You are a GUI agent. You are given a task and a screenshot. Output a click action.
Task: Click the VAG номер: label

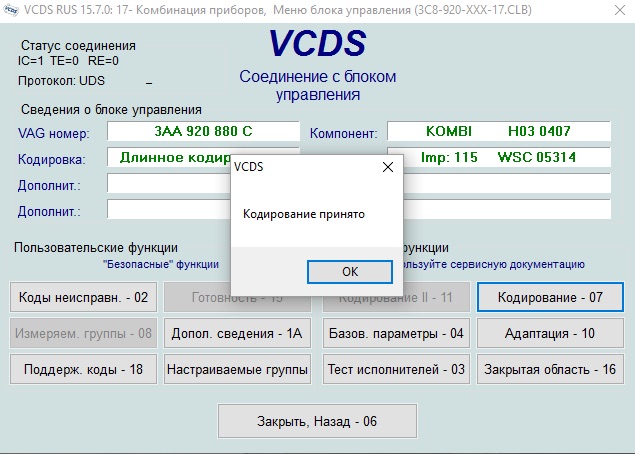point(53,133)
